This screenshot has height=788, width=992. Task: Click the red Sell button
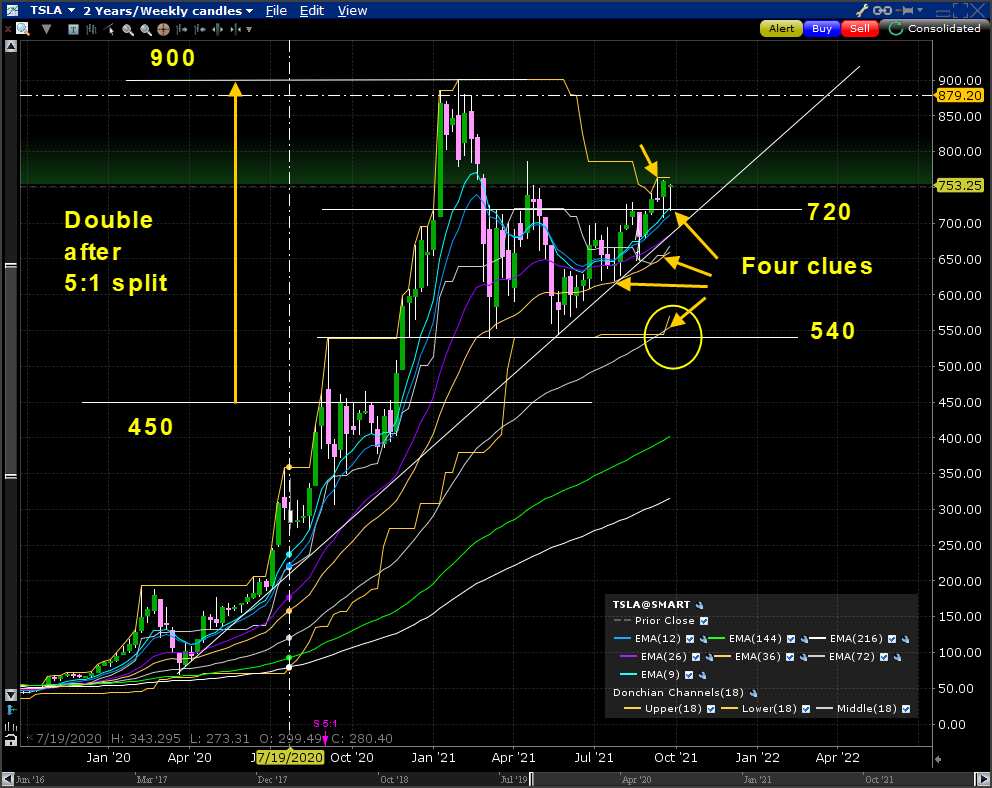pyautogui.click(x=860, y=28)
